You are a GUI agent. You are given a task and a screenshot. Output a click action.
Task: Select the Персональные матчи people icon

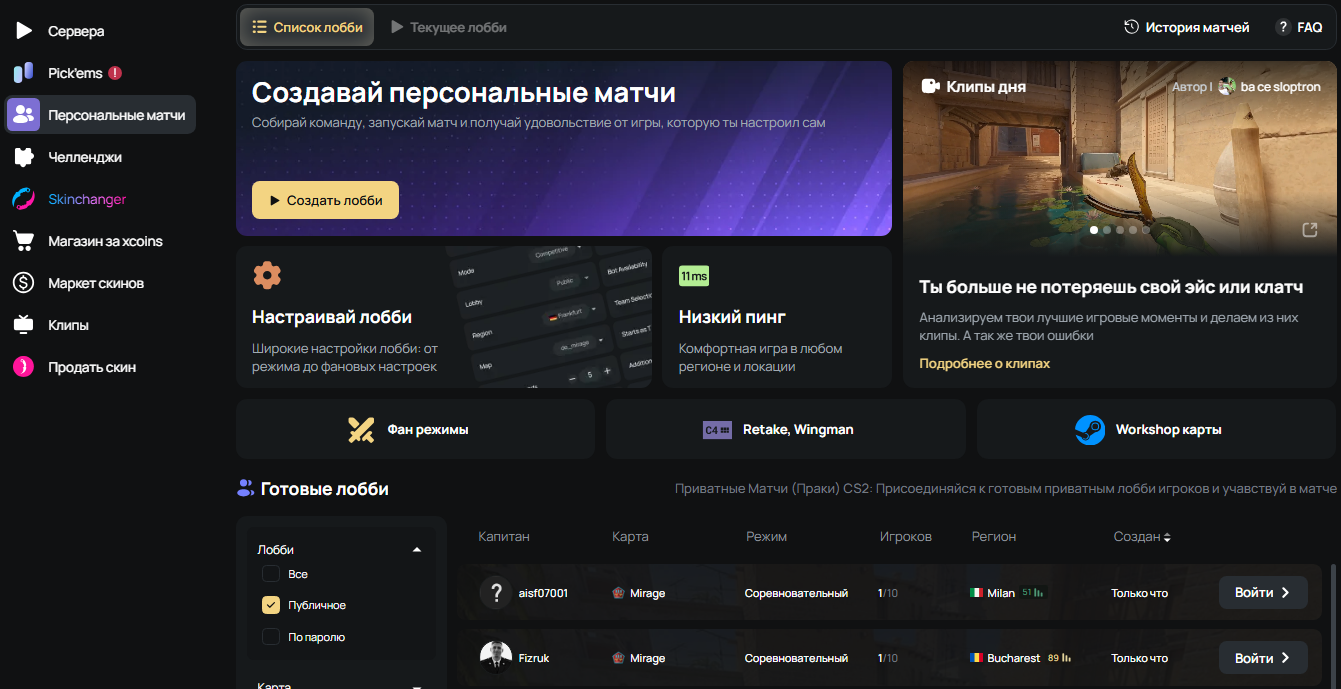click(23, 115)
